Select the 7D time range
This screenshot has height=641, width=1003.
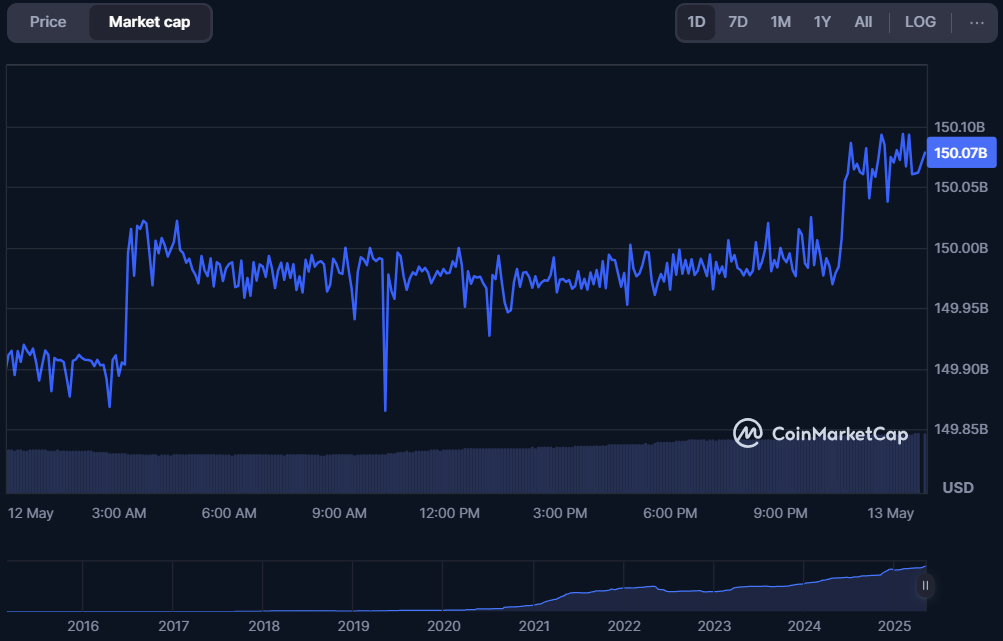coord(737,21)
